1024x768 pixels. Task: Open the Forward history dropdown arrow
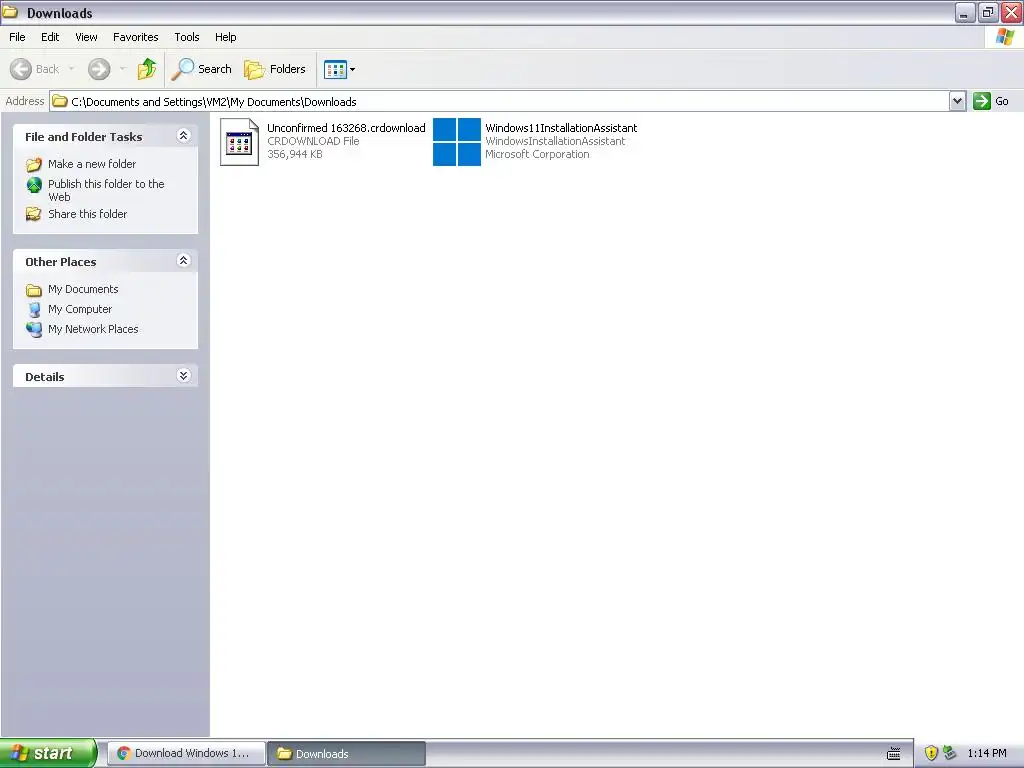click(x=123, y=69)
